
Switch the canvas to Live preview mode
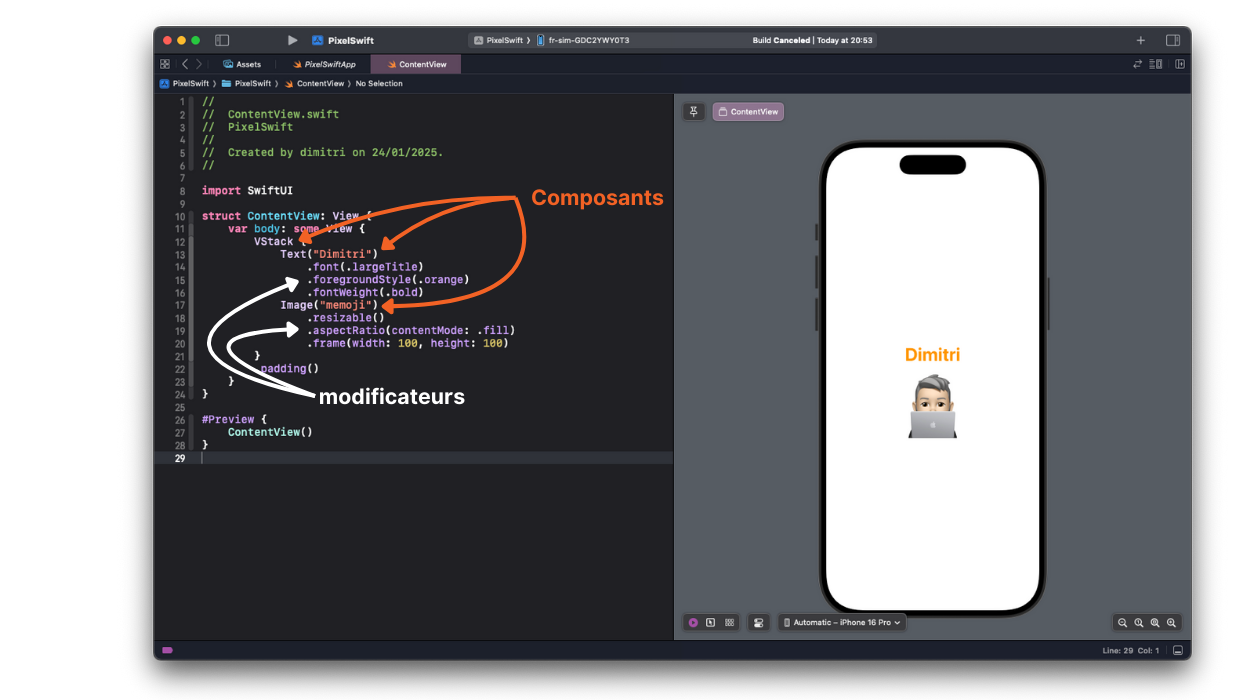coord(693,622)
